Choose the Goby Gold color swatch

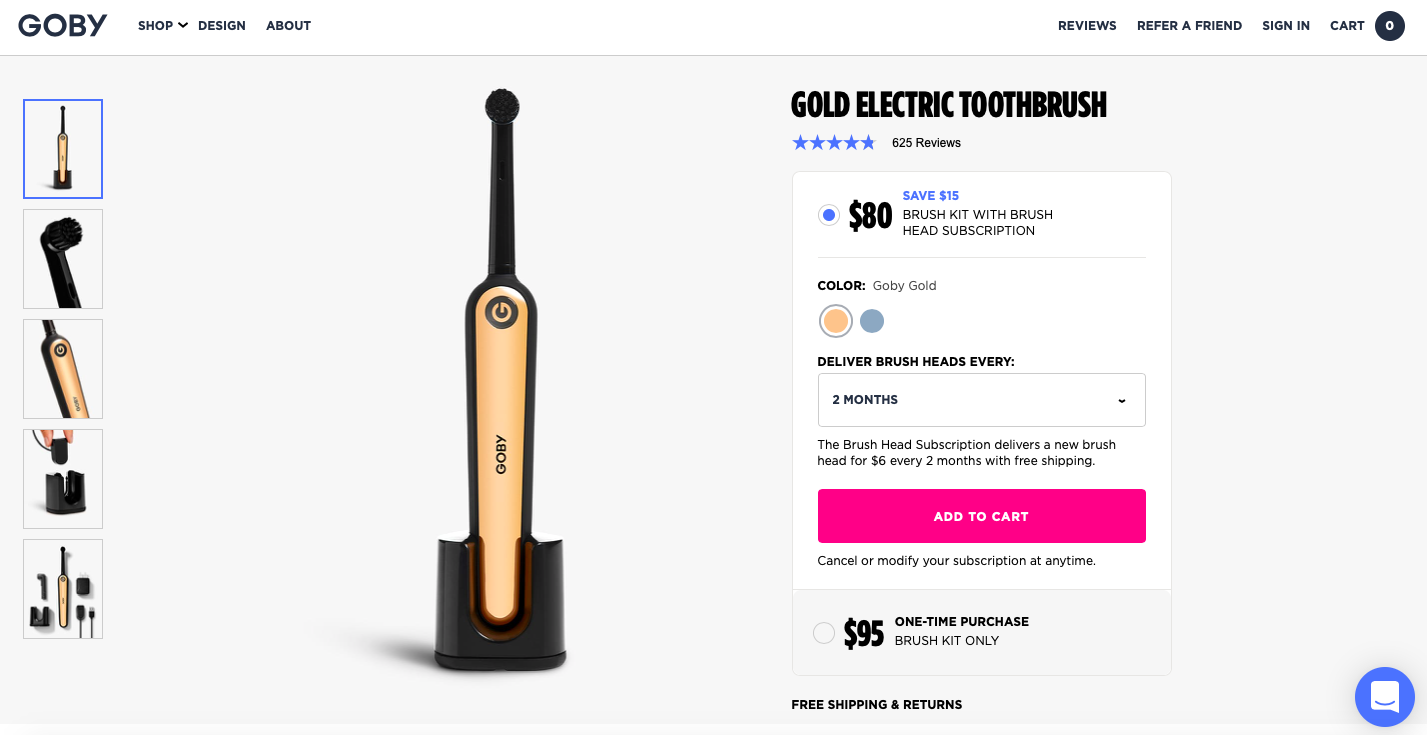836,321
